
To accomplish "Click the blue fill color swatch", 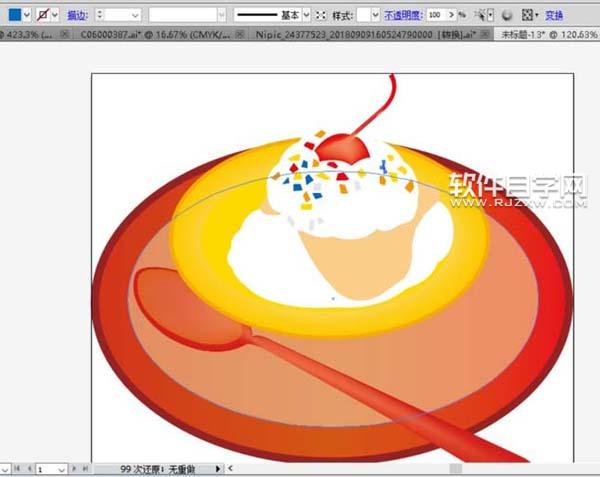I will tap(14, 15).
